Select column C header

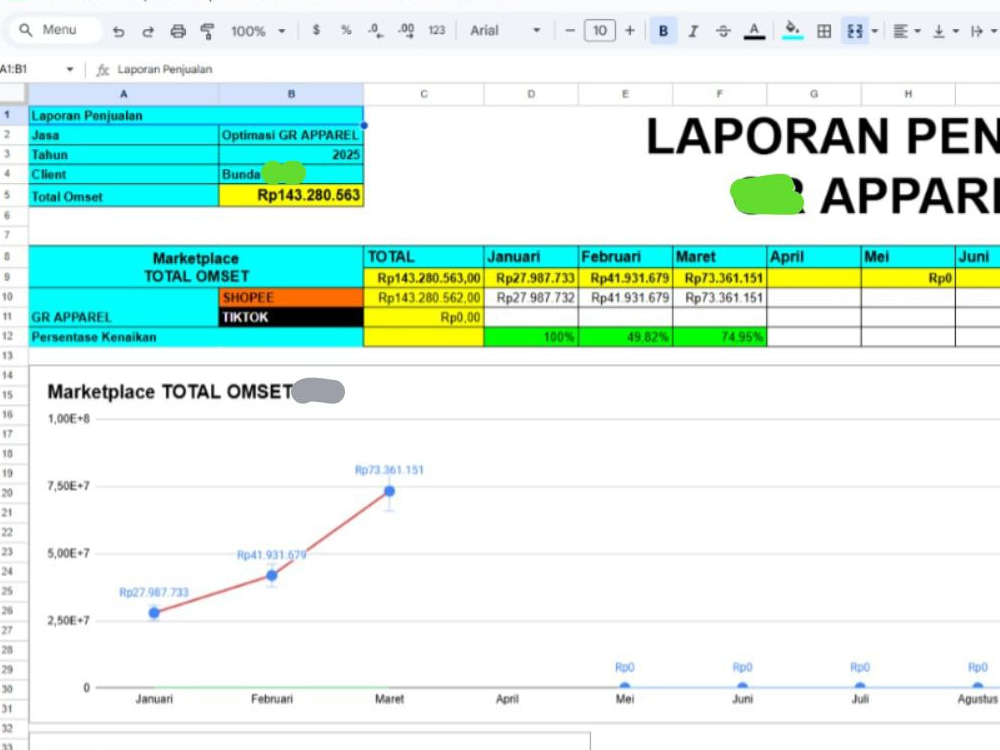click(x=423, y=94)
